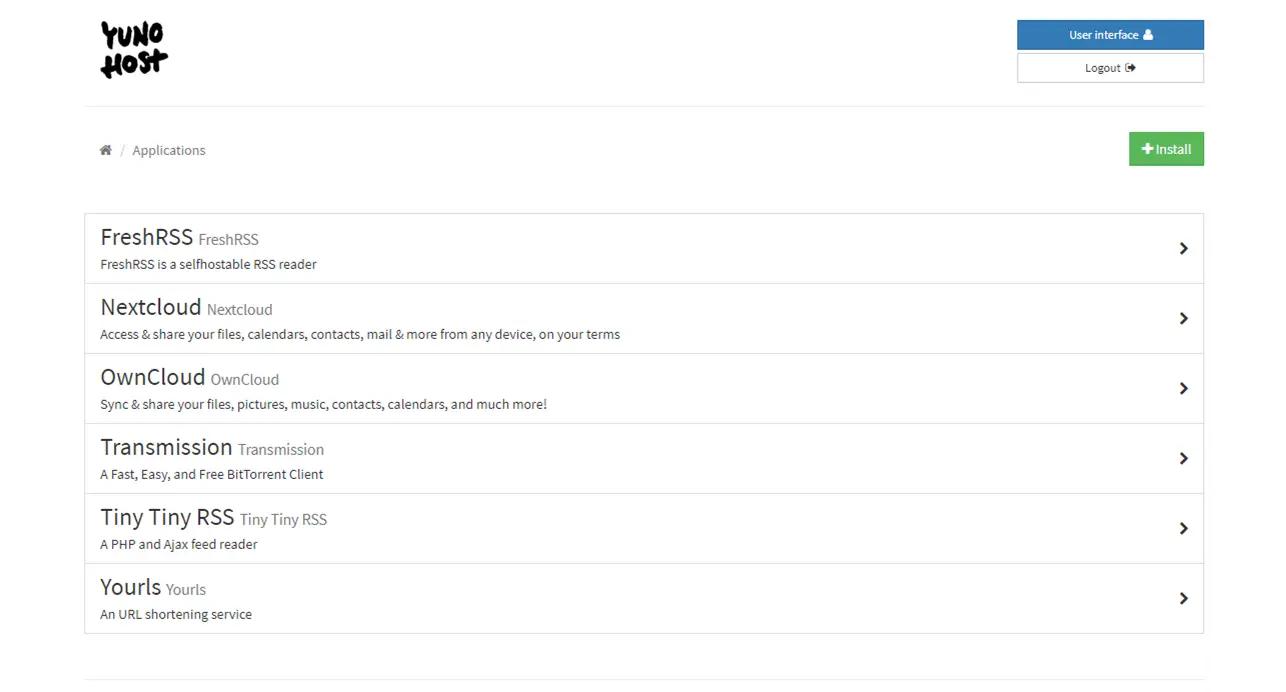The image size is (1286, 692).
Task: Expand the FreshRSS entry chevron
Action: [1183, 248]
